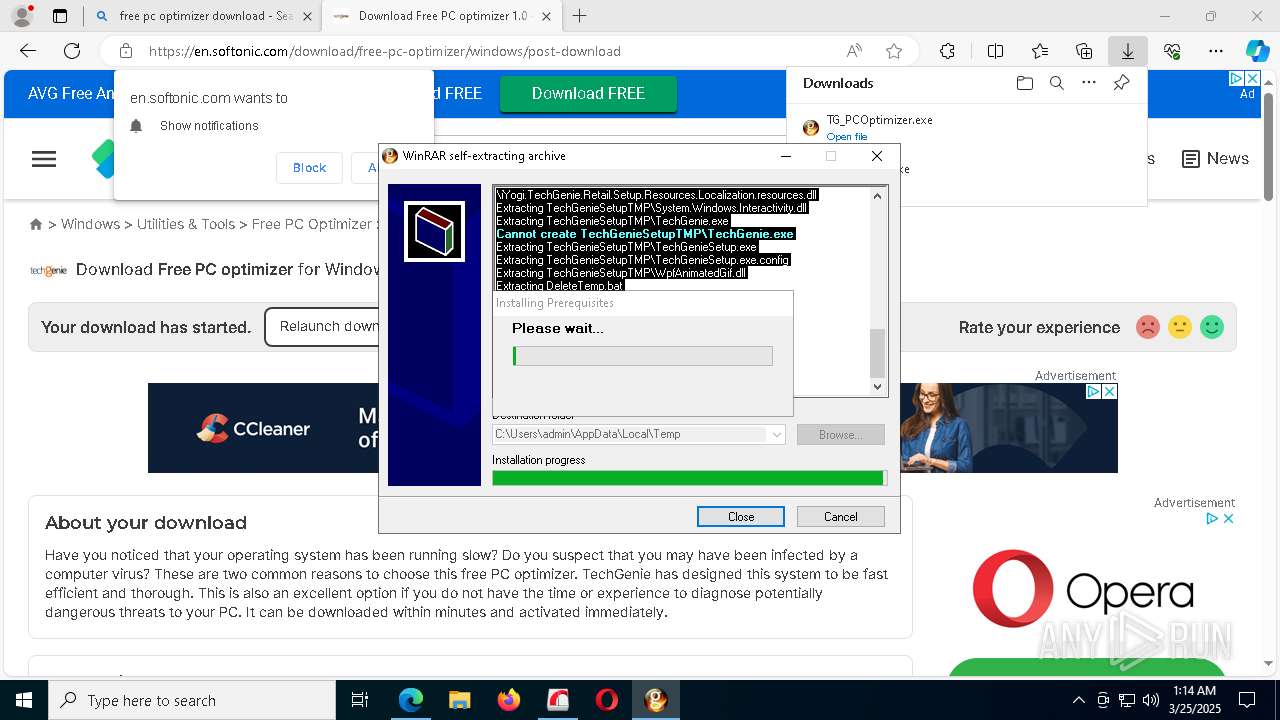The width and height of the screenshot is (1280, 720).
Task: Close the 'free pc optimizer download' tab
Action: point(307,16)
